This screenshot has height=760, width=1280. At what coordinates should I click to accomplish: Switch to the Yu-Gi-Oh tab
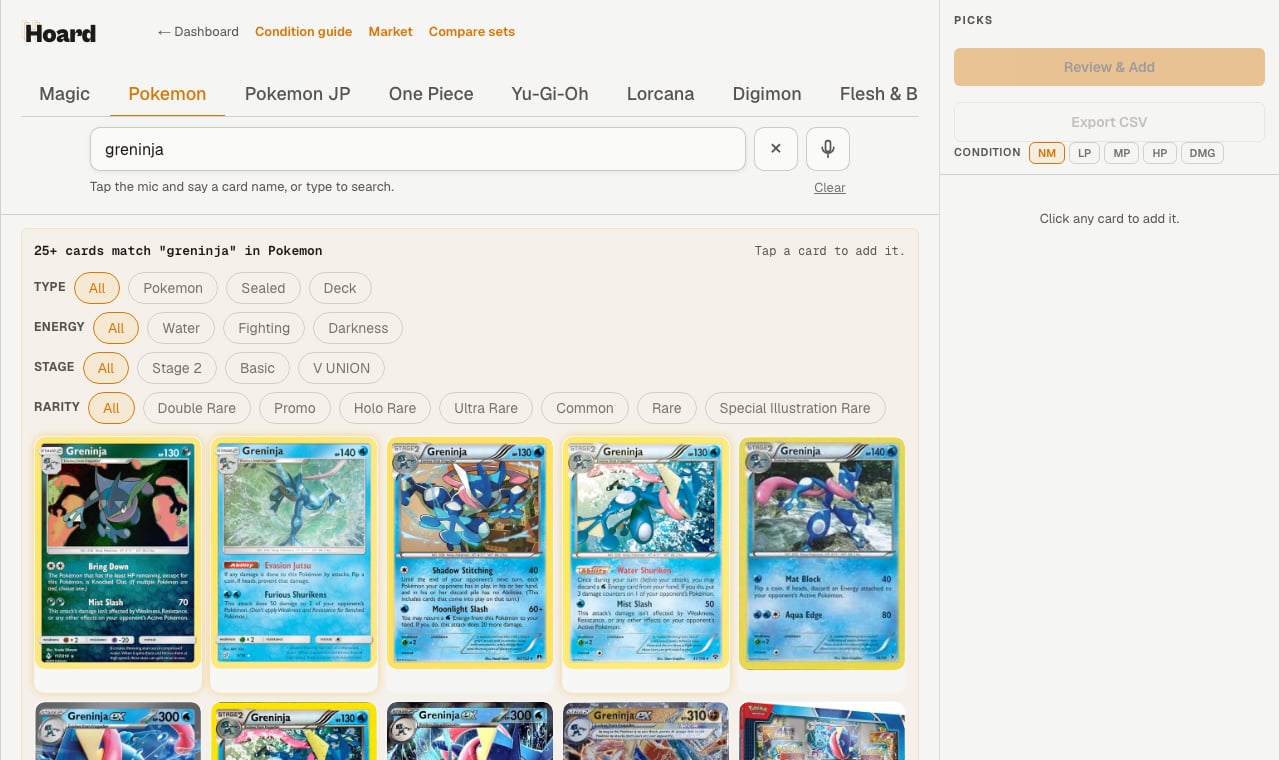550,94
